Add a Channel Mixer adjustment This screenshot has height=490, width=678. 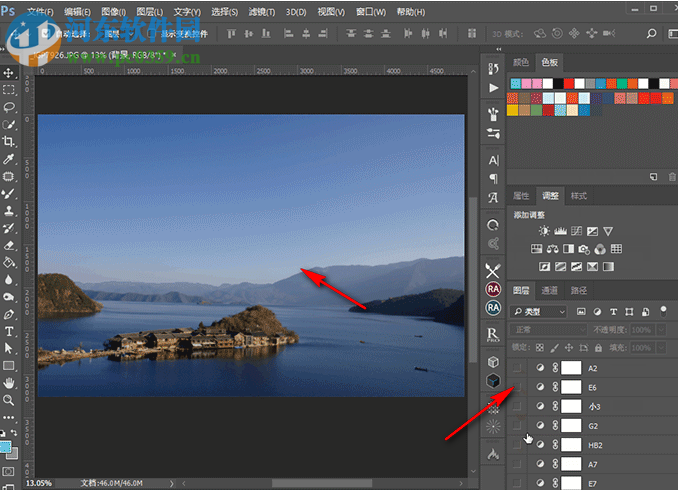click(x=600, y=249)
